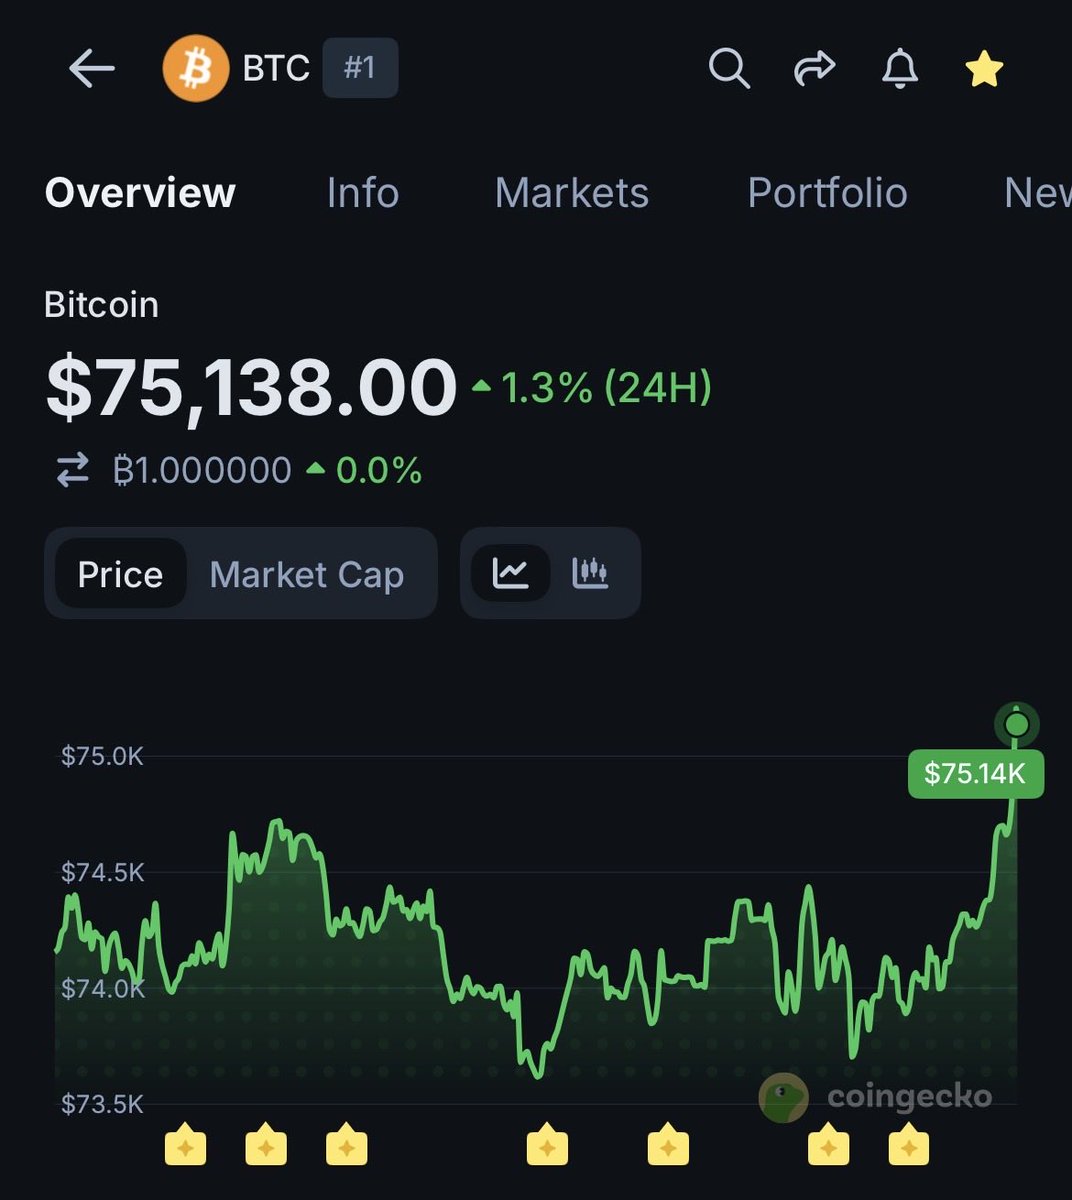This screenshot has width=1072, height=1200.
Task: Tap the share arrow icon
Action: click(x=814, y=69)
